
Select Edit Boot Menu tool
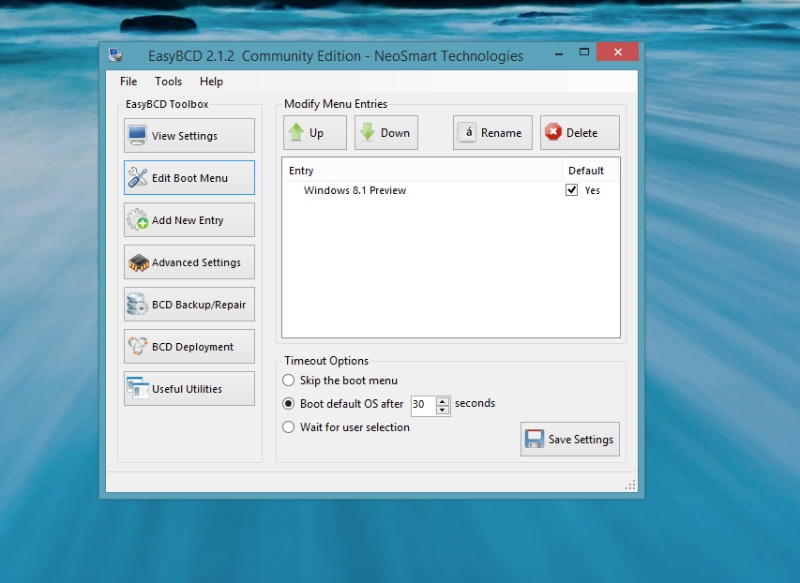point(189,178)
